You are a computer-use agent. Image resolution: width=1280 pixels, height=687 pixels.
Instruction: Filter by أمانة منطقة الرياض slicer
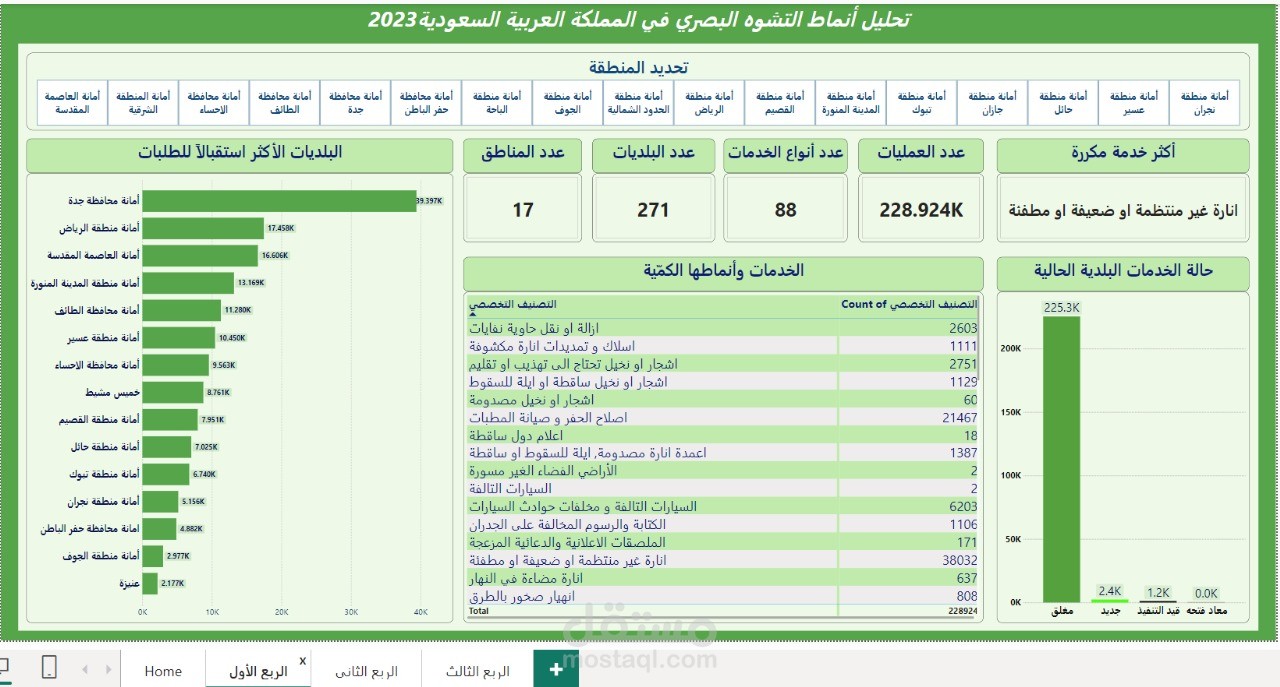click(709, 103)
